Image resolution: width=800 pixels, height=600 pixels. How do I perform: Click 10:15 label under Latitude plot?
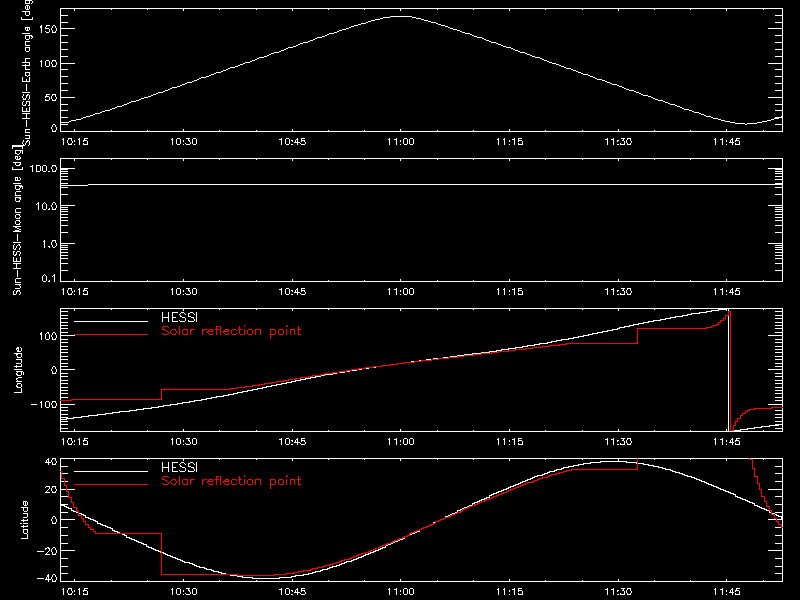point(75,592)
